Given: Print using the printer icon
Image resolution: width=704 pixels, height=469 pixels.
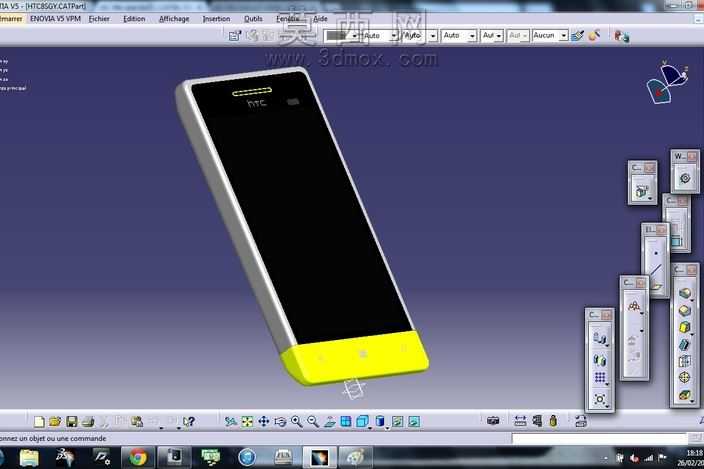Looking at the screenshot, I should click(88, 421).
